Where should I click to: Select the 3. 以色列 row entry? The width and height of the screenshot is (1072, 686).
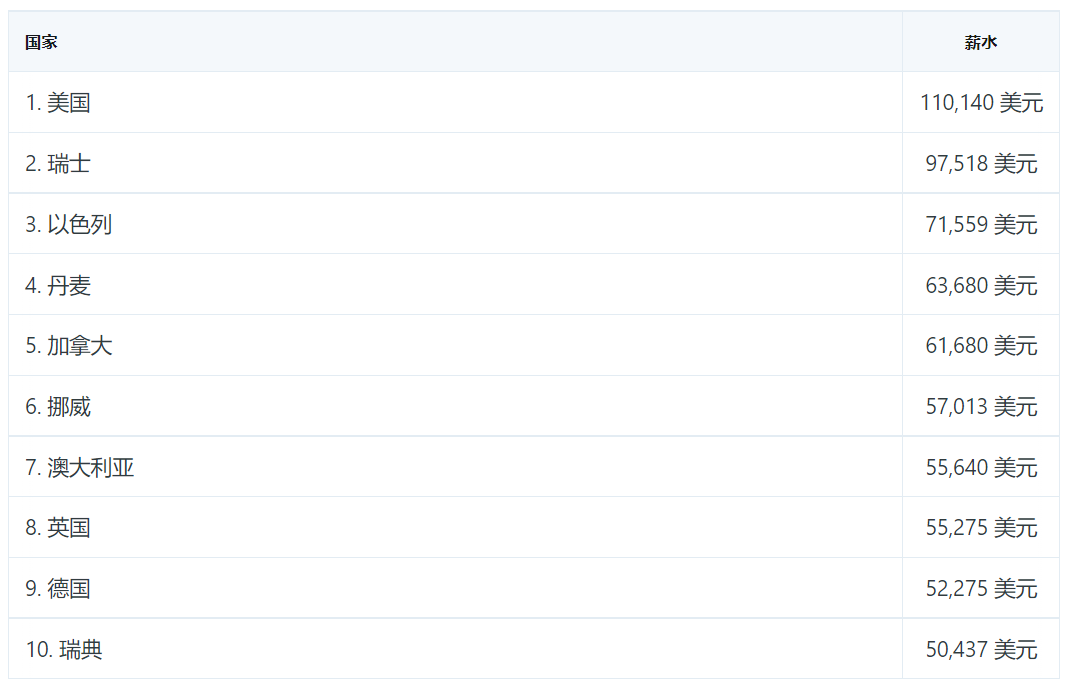(x=69, y=224)
